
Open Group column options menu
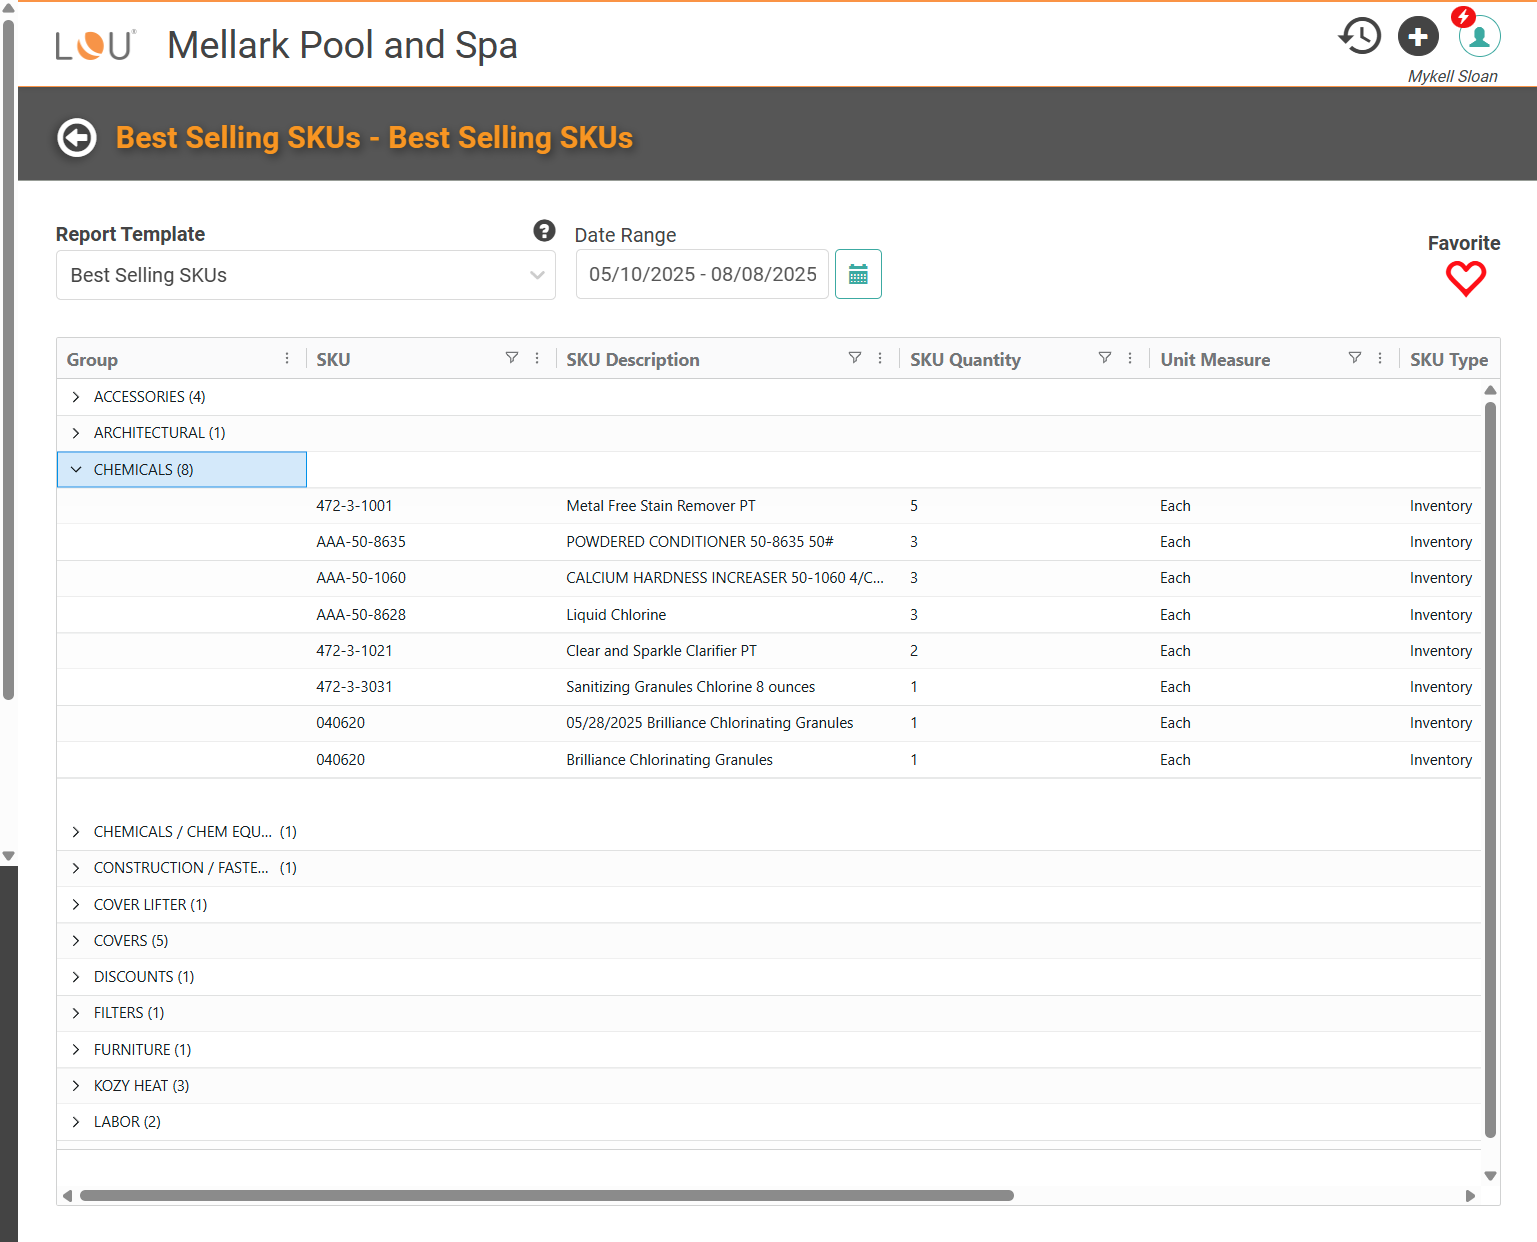[287, 358]
